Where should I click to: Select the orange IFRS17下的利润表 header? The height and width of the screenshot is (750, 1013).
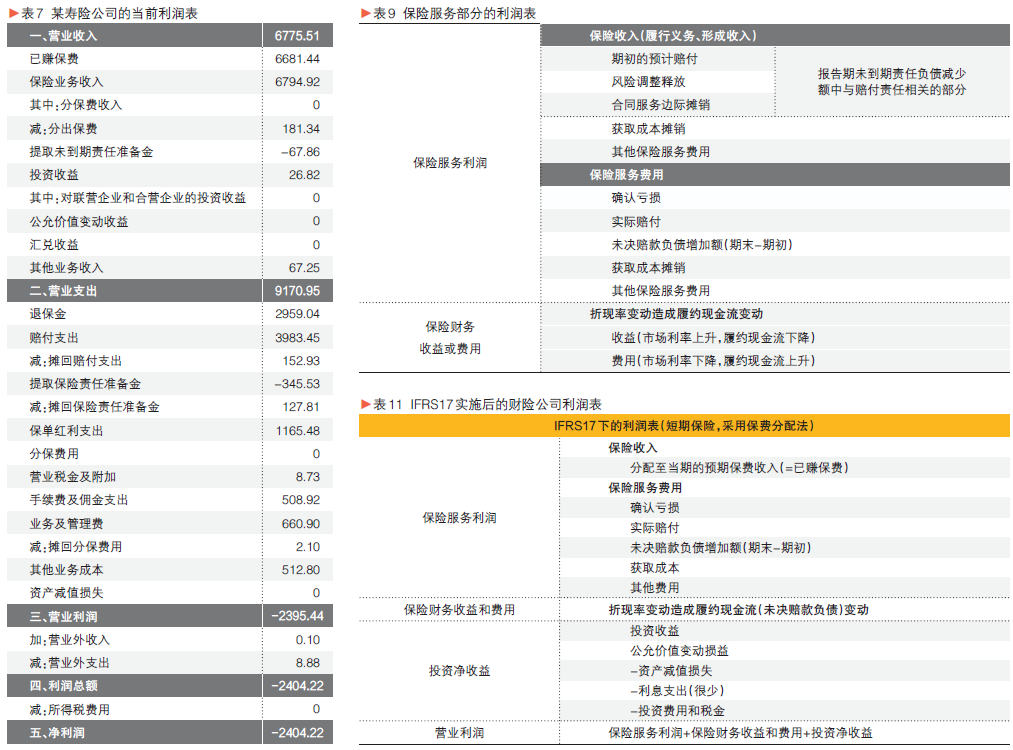pyautogui.click(x=684, y=426)
